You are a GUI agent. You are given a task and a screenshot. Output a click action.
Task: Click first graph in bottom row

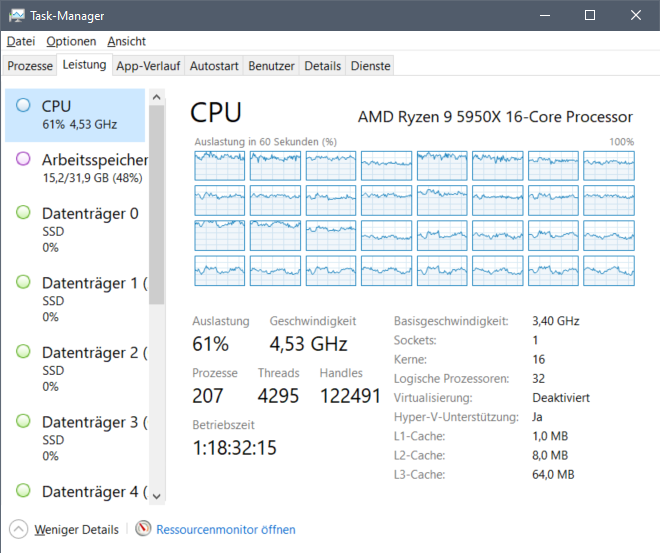pyautogui.click(x=219, y=271)
